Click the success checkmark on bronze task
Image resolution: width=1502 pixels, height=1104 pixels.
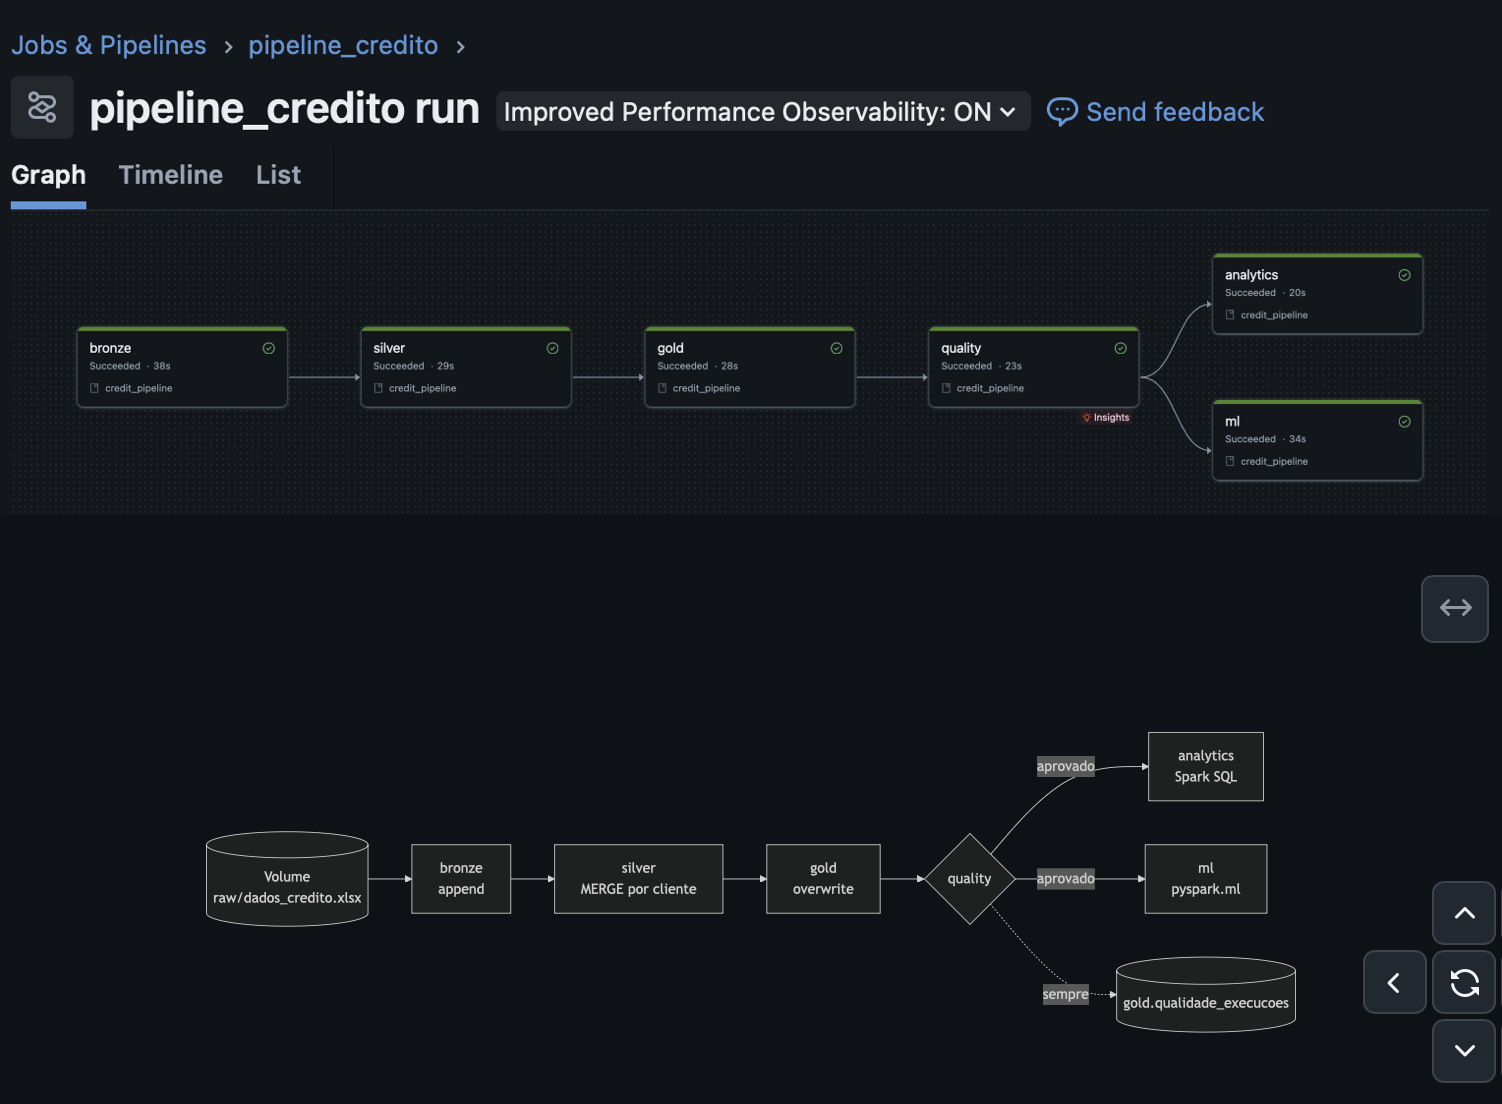coord(269,348)
